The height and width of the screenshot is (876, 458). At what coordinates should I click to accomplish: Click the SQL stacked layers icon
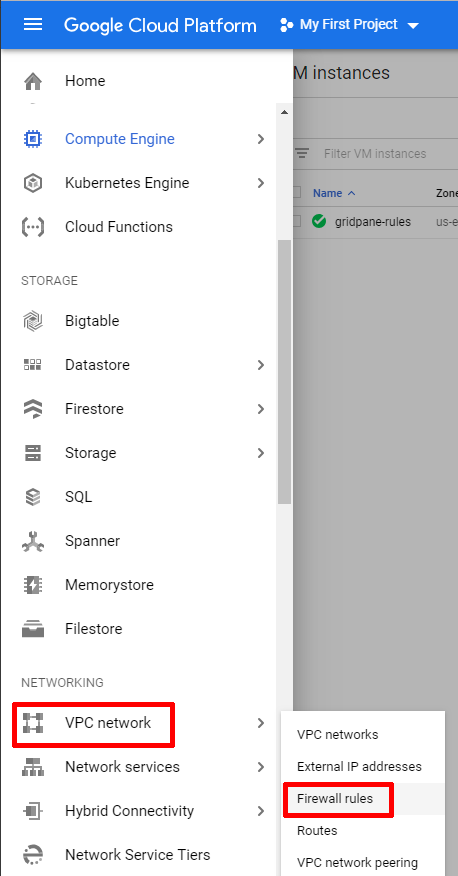[x=33, y=497]
